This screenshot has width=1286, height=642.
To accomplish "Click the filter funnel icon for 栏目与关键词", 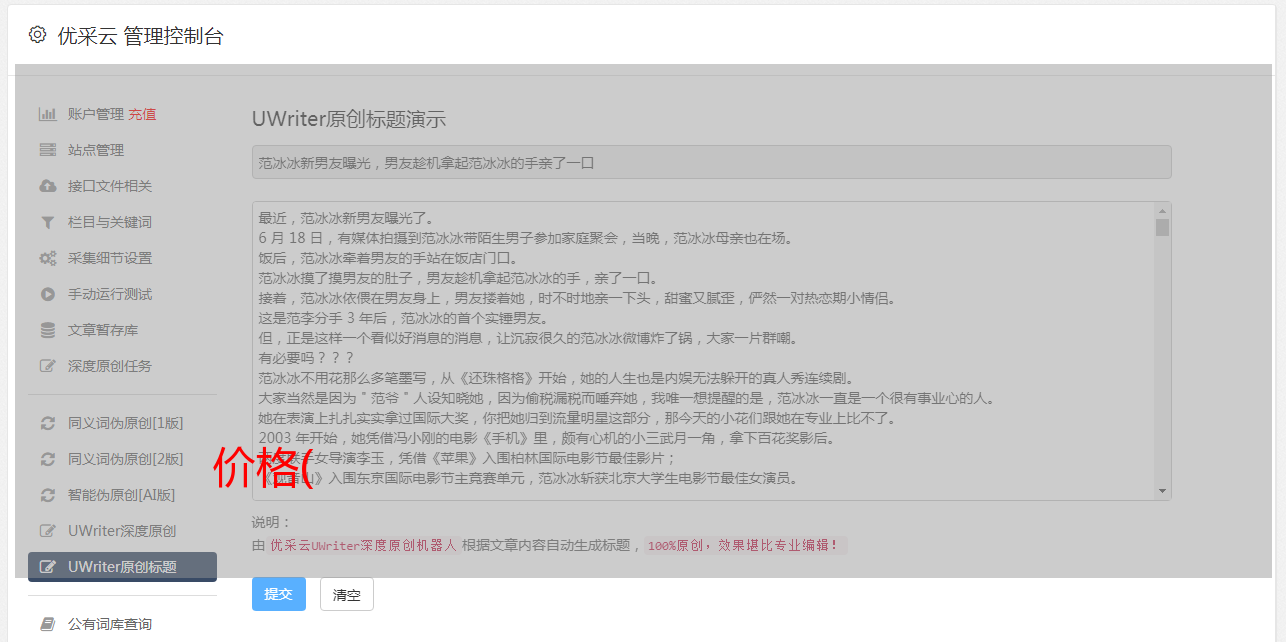I will pos(47,222).
